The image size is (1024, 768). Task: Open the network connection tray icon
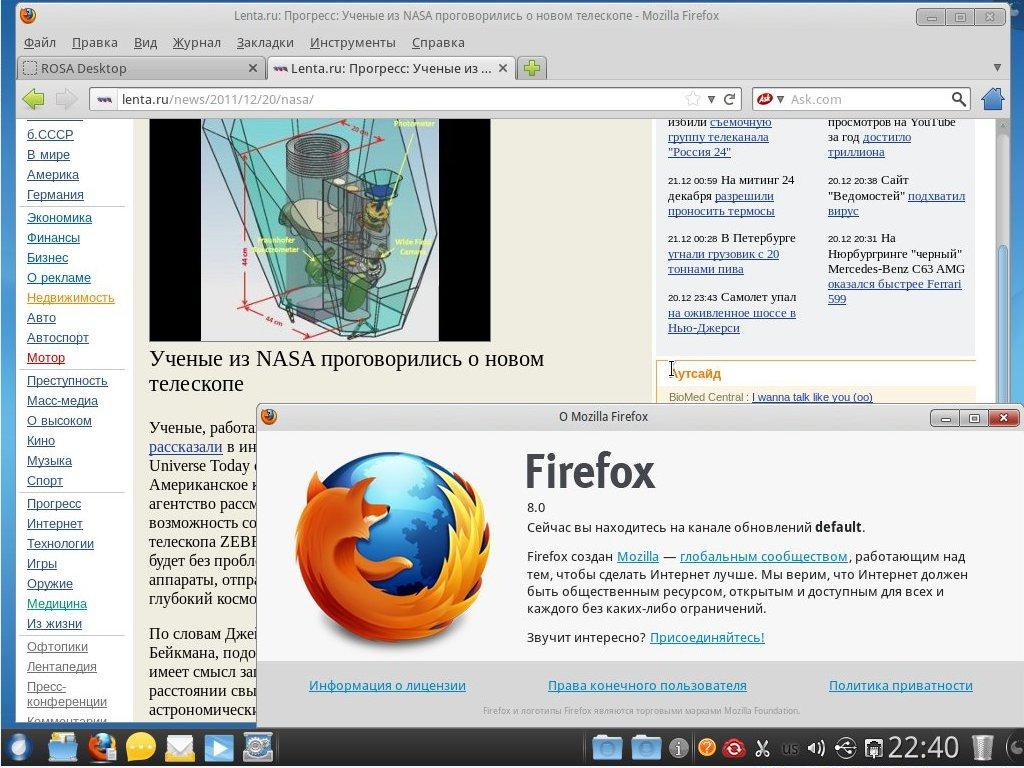pos(873,748)
